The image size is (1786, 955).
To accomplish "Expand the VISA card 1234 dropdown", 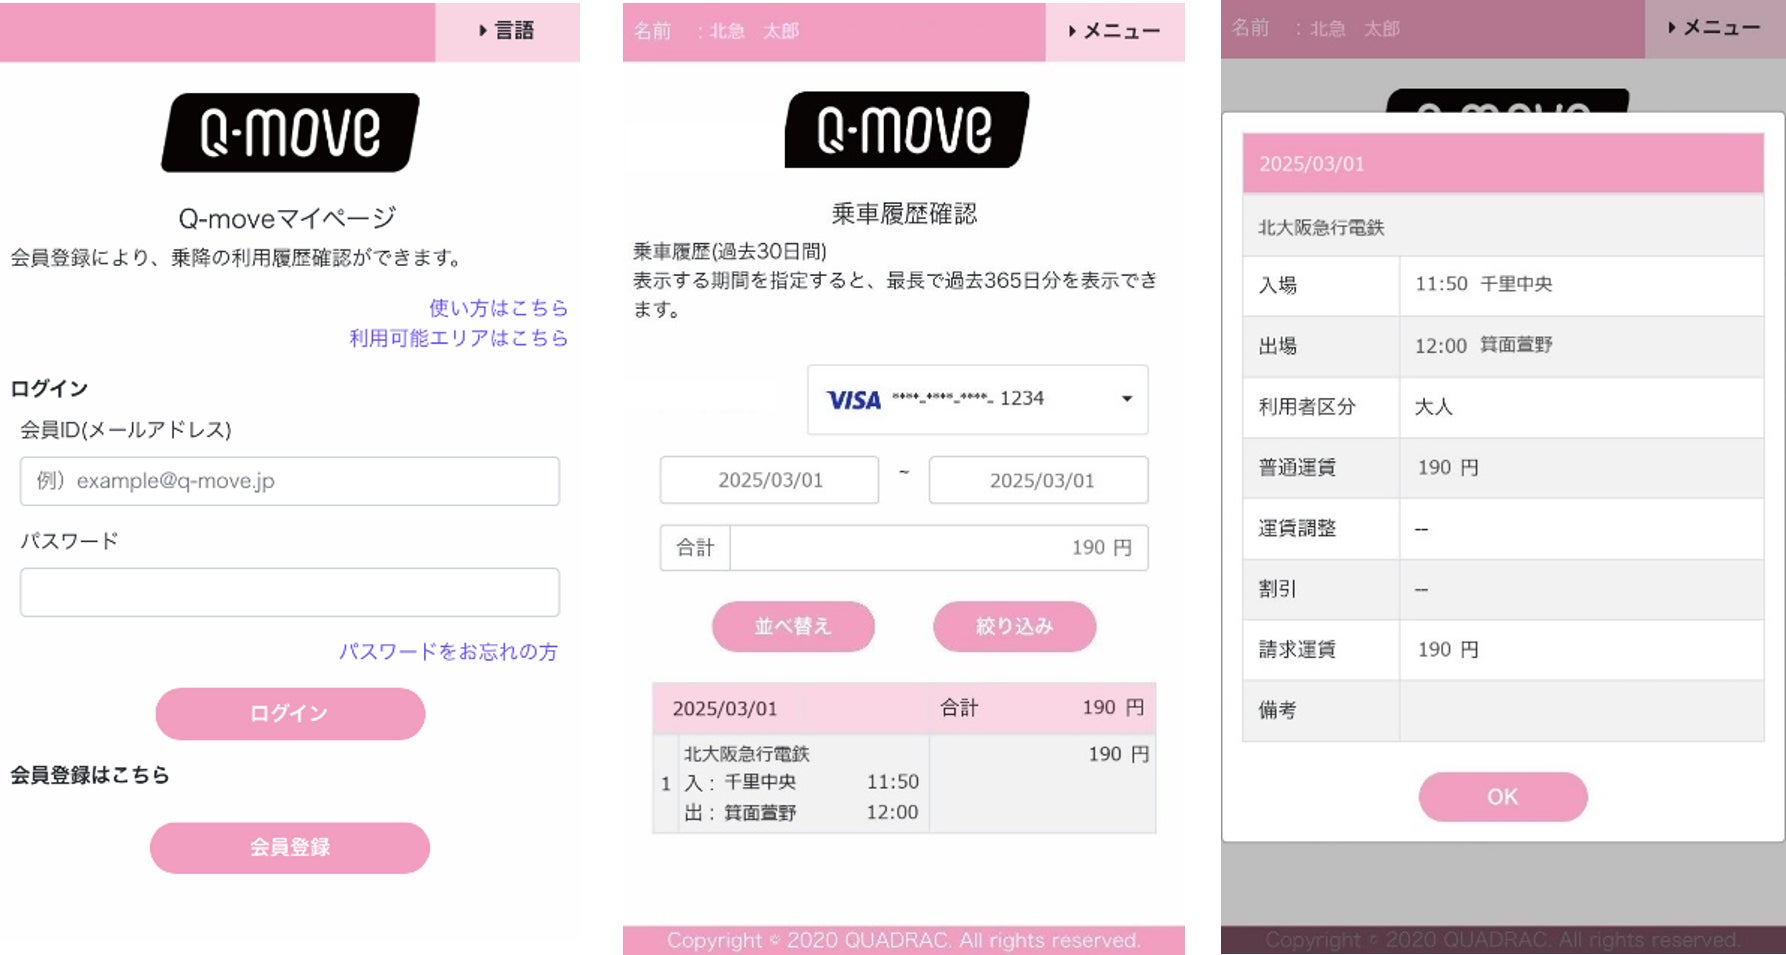I will [978, 399].
